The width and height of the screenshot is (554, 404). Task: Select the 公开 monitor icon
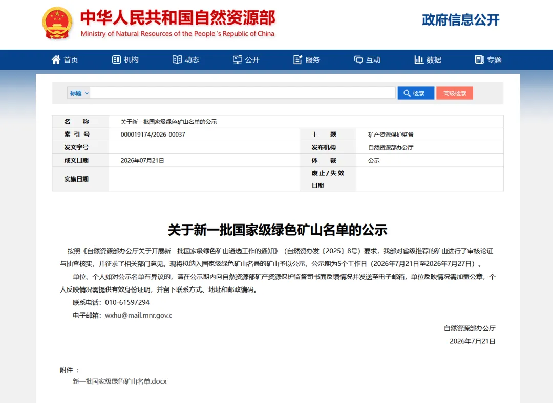(x=237, y=60)
